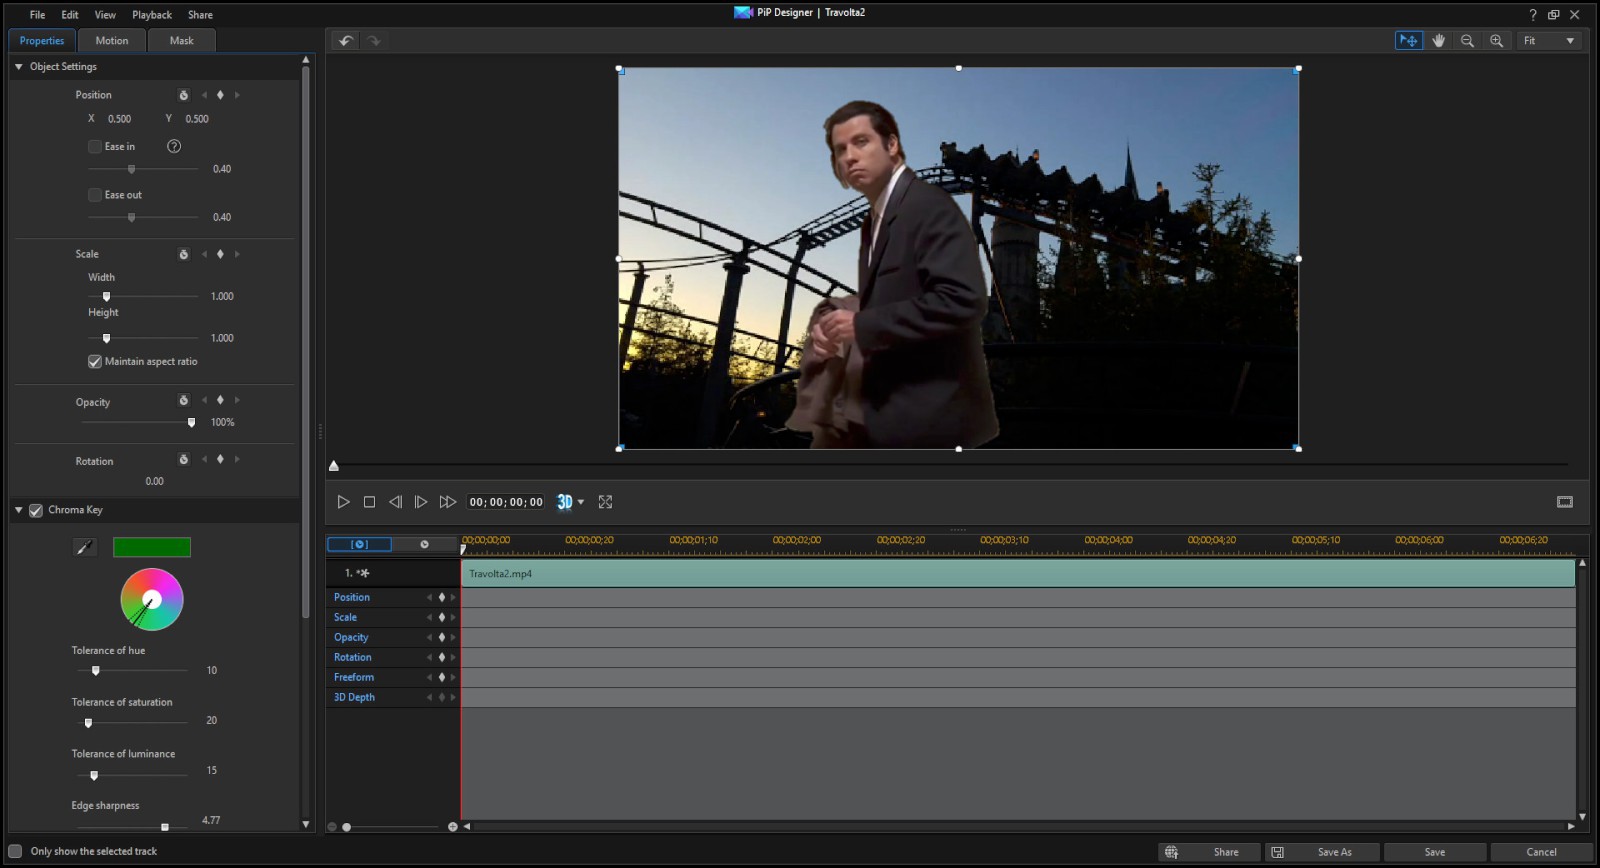The width and height of the screenshot is (1600, 868).
Task: Click the timecode field 00;00;00;00
Action: [x=506, y=502]
